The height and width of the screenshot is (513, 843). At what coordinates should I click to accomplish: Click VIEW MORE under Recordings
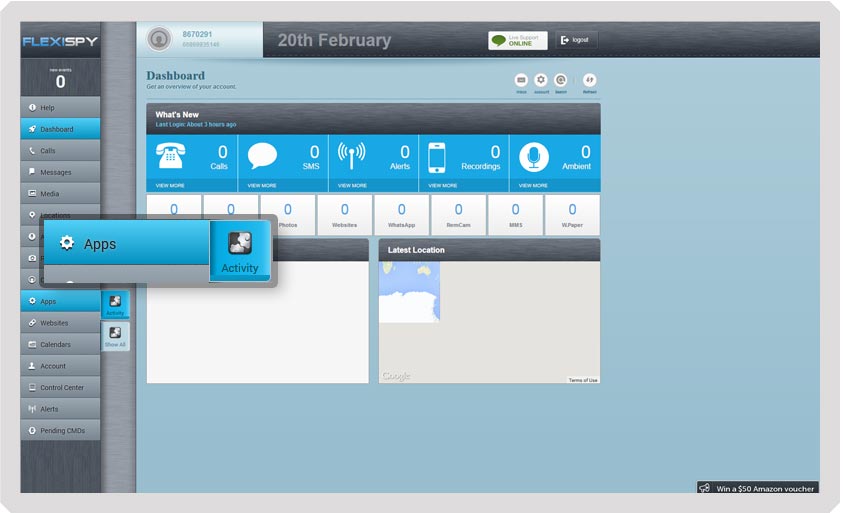(442, 186)
